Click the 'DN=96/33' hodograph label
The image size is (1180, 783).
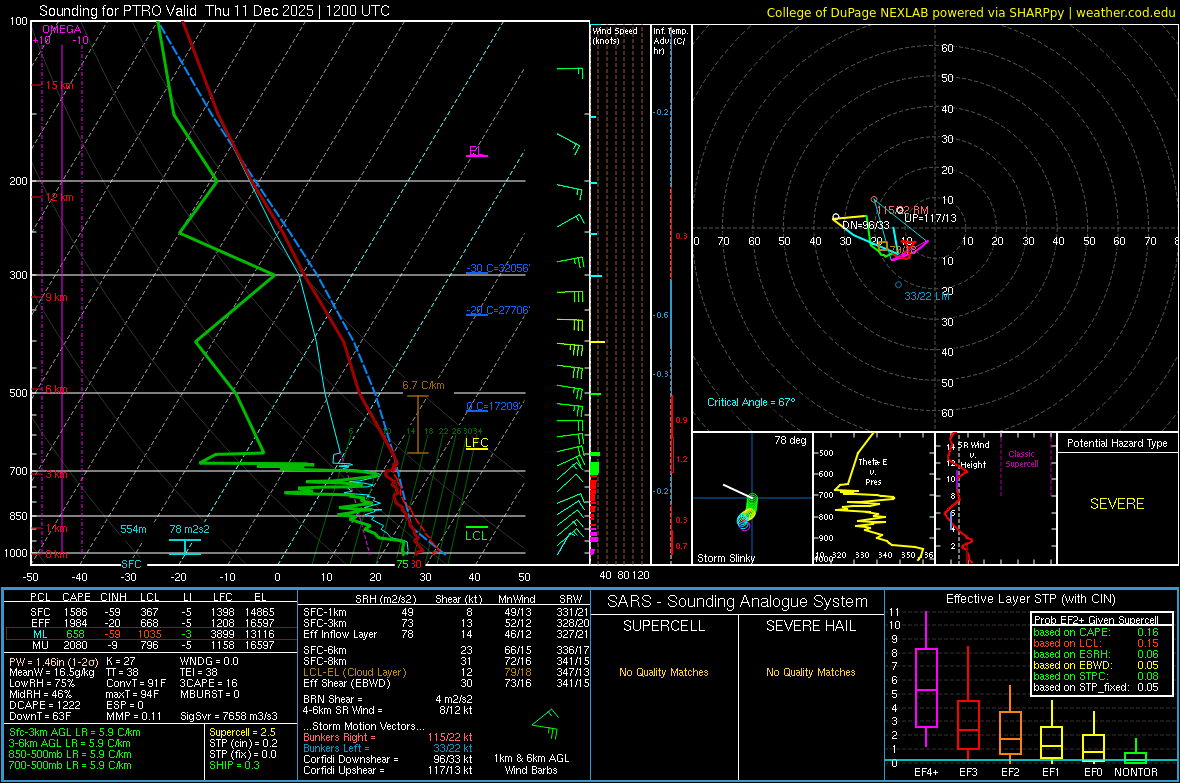point(865,225)
